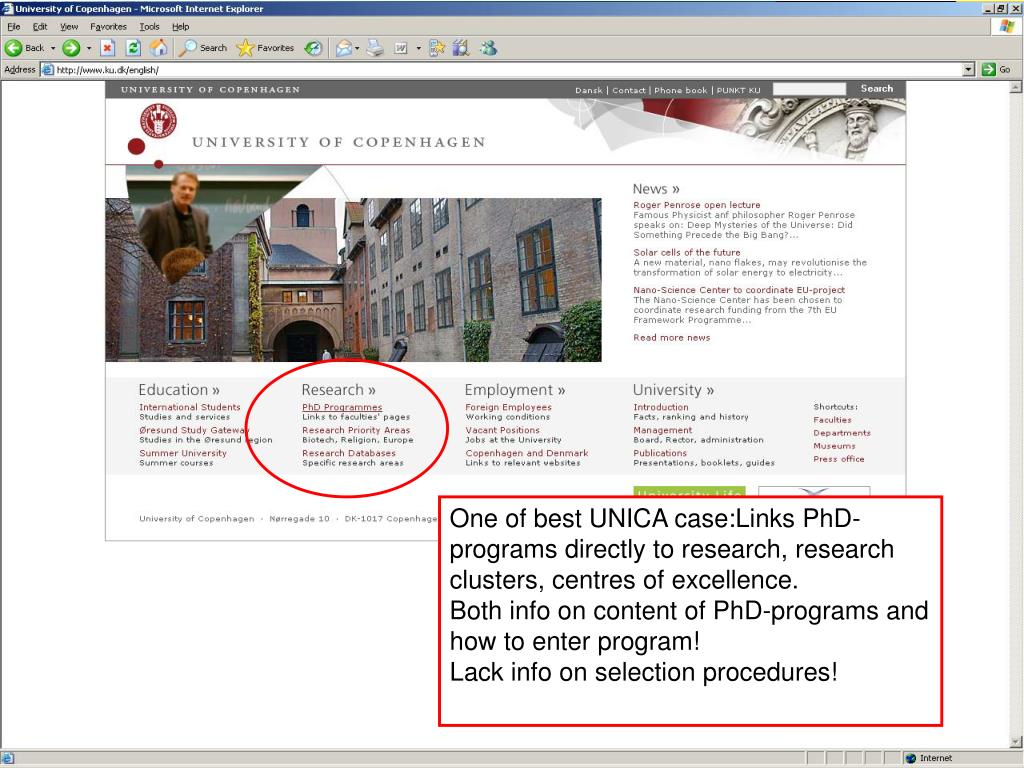Screen dimensions: 1024x768
Task: Expand the Address bar dropdown
Action: click(x=968, y=69)
